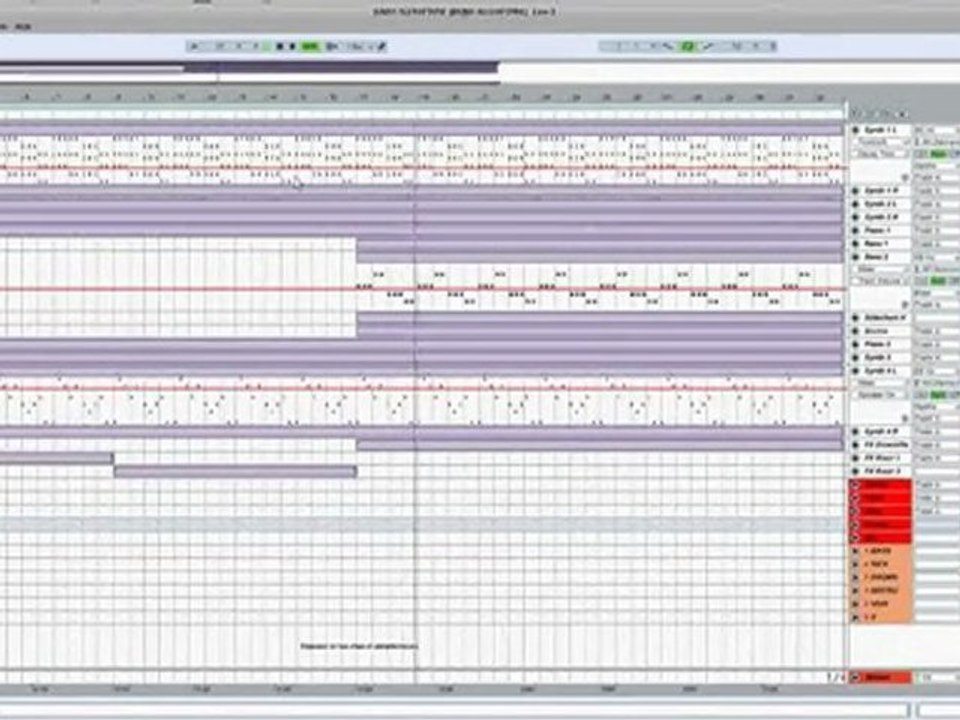Unfold the Synth 3 track
The height and width of the screenshot is (720, 960).
(x=855, y=358)
